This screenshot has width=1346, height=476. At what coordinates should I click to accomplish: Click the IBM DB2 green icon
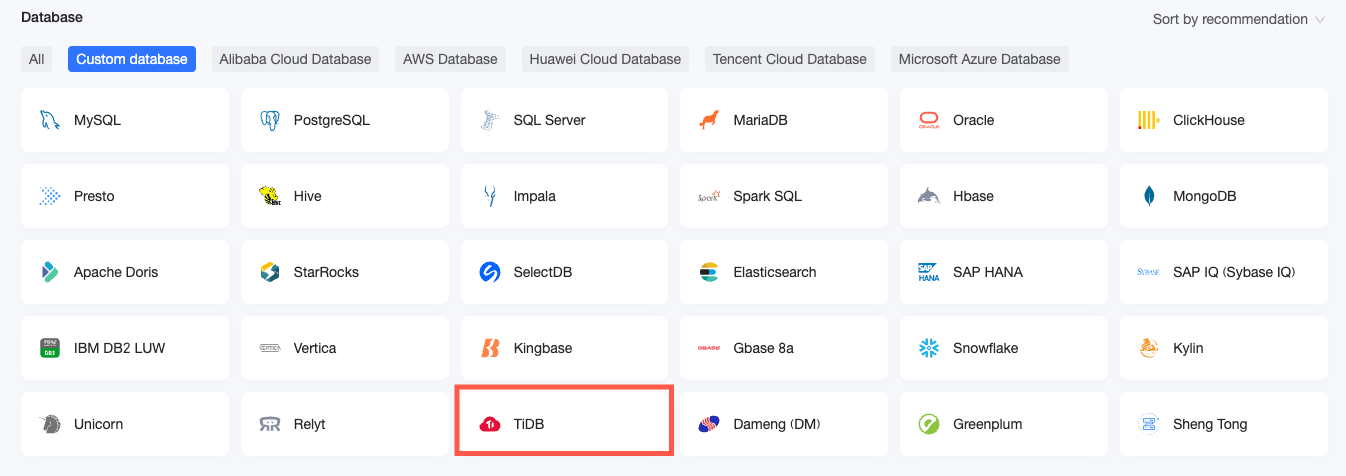pyautogui.click(x=49, y=348)
